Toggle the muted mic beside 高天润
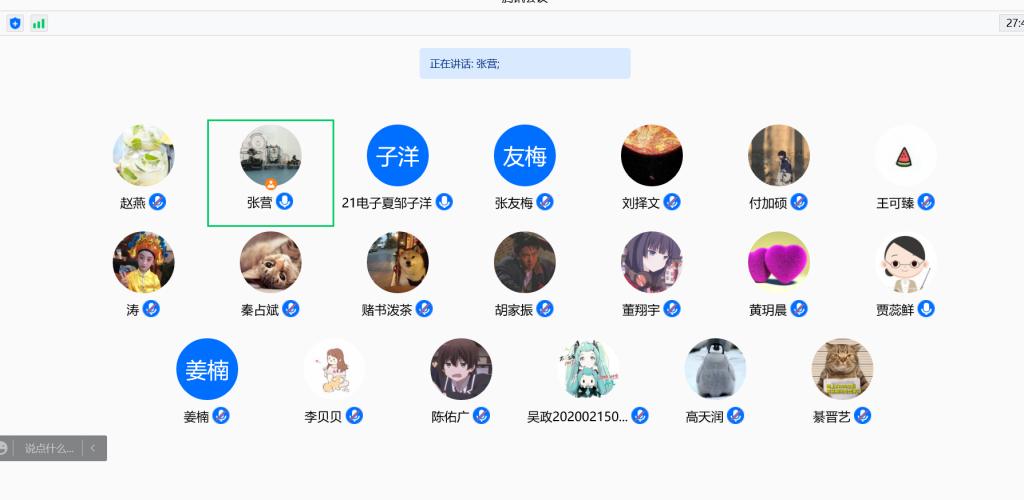Screen dimensions: 1024x500 point(735,416)
